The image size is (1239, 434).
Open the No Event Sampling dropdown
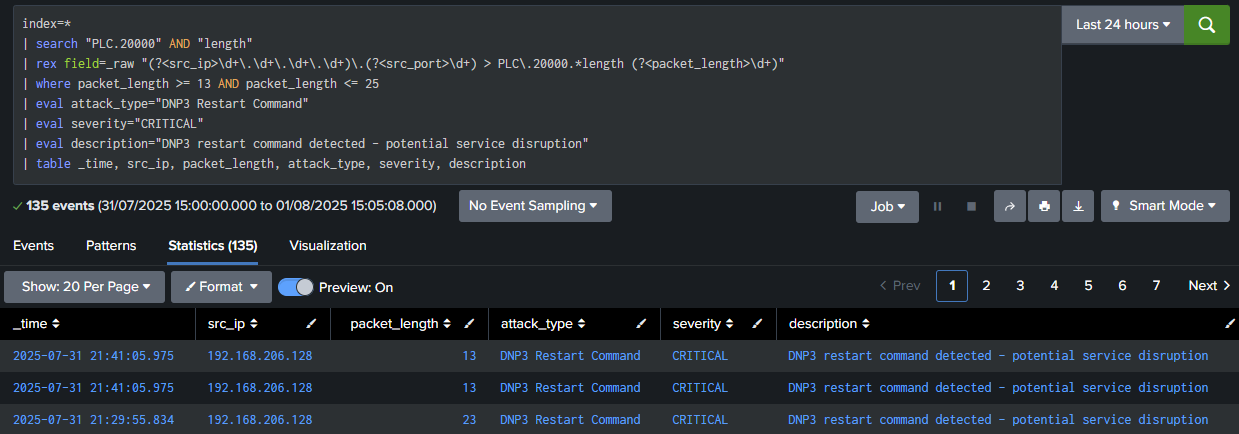click(x=535, y=206)
